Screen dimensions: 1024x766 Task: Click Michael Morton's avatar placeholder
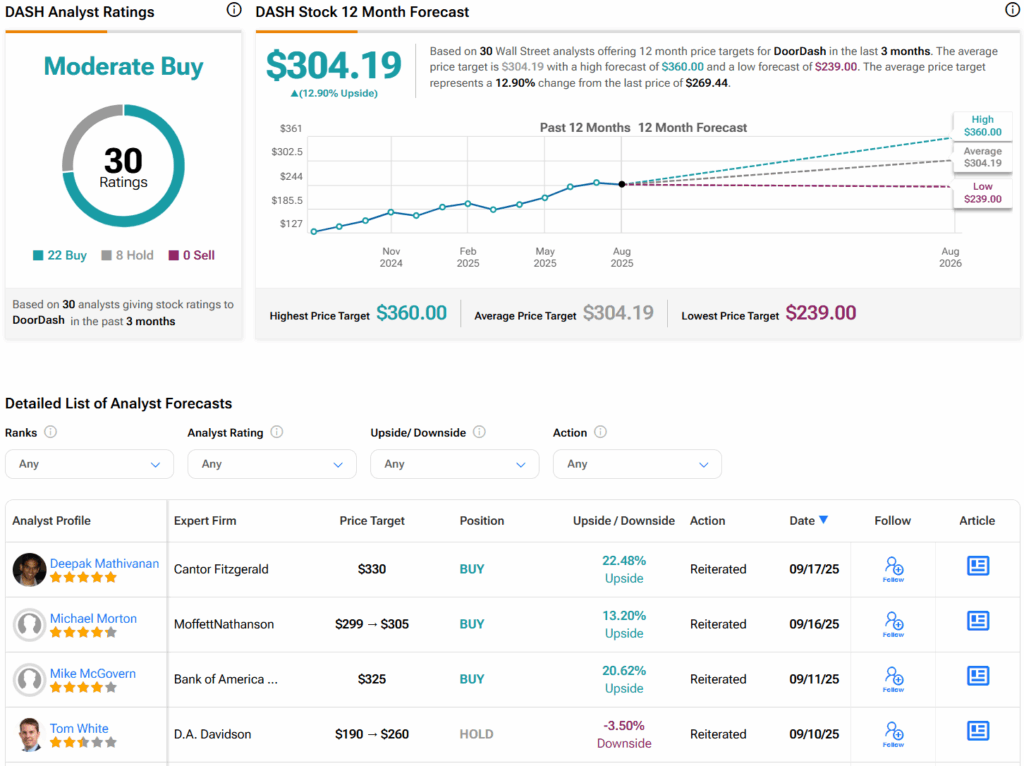tap(29, 624)
